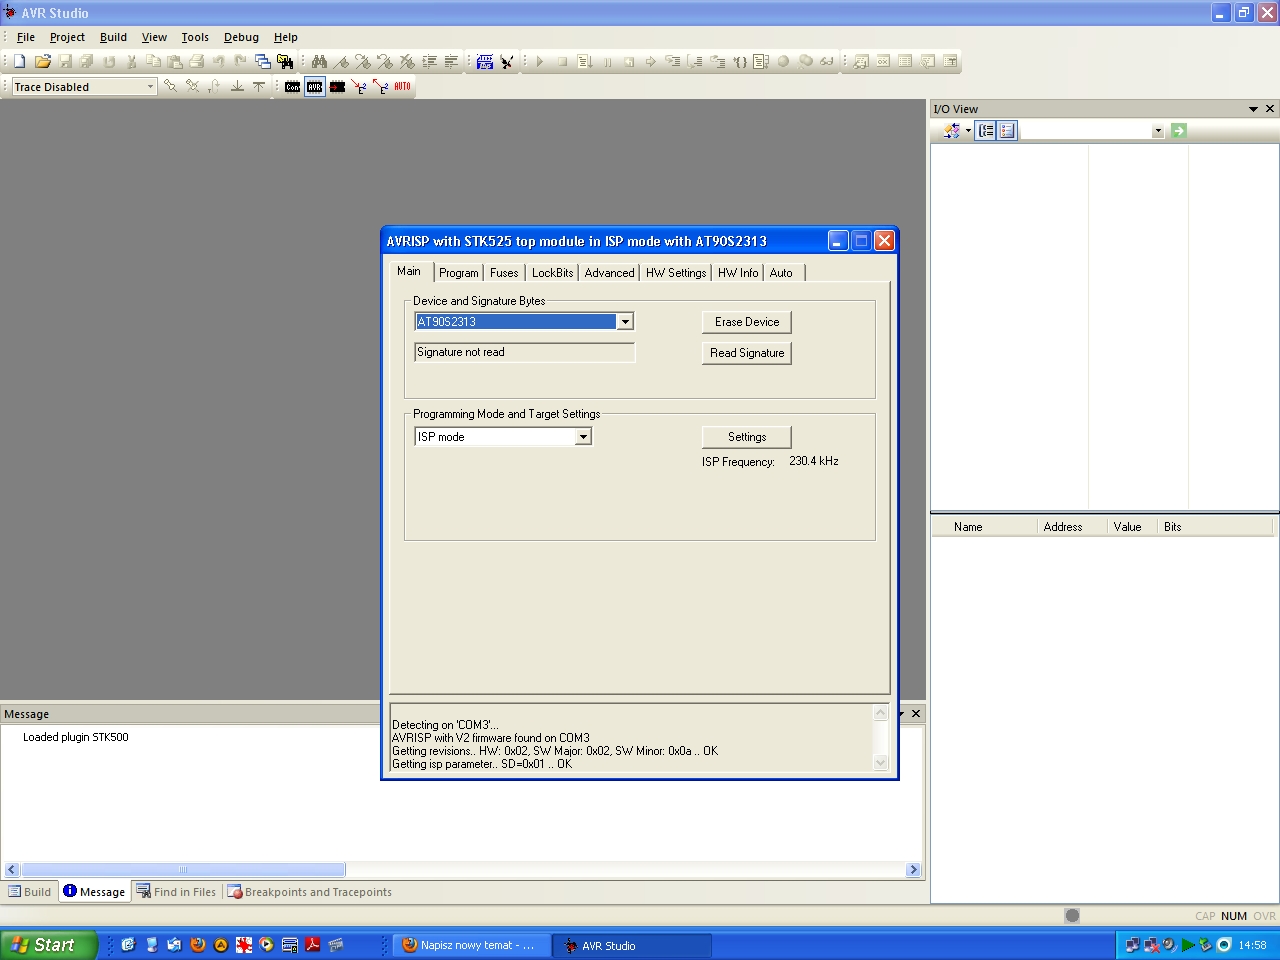The height and width of the screenshot is (960, 1280).
Task: Switch to the LockBits tab
Action: click(x=552, y=273)
